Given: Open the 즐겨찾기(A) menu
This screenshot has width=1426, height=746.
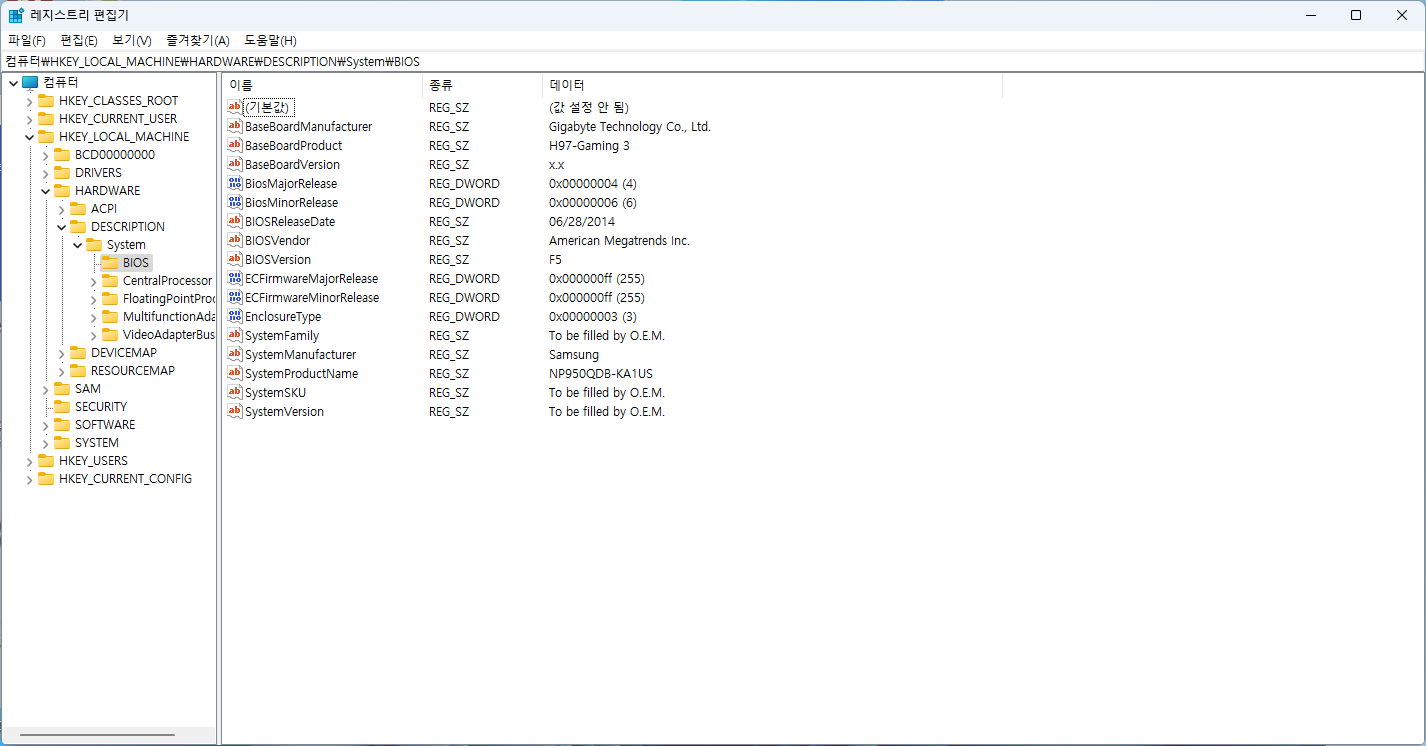Looking at the screenshot, I should [198, 40].
